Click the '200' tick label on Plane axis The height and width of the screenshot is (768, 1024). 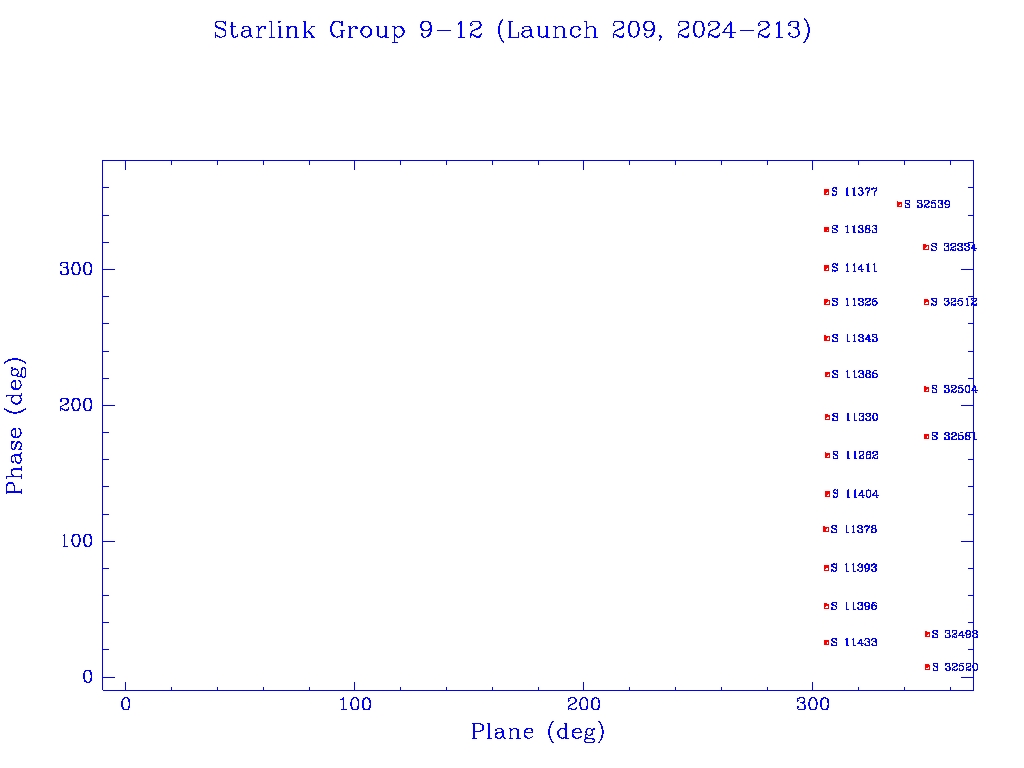coord(583,704)
